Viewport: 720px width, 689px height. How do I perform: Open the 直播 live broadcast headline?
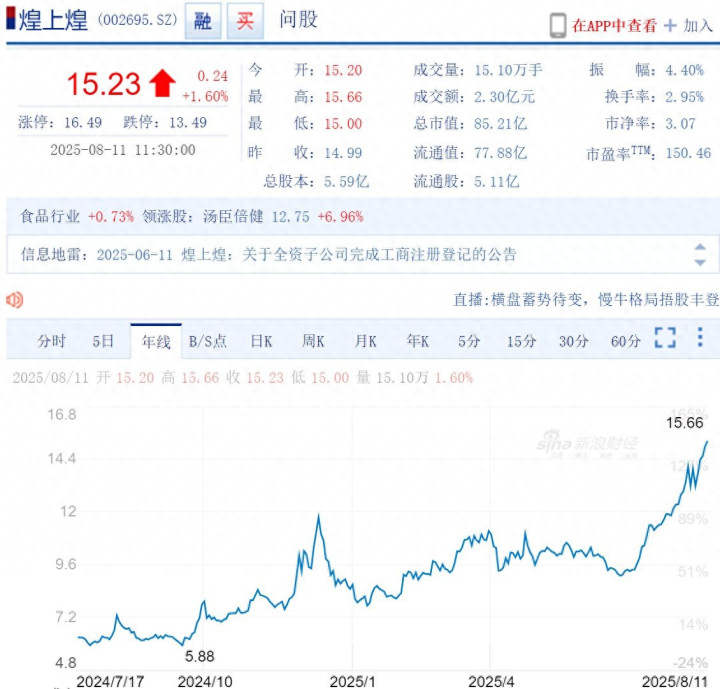586,300
